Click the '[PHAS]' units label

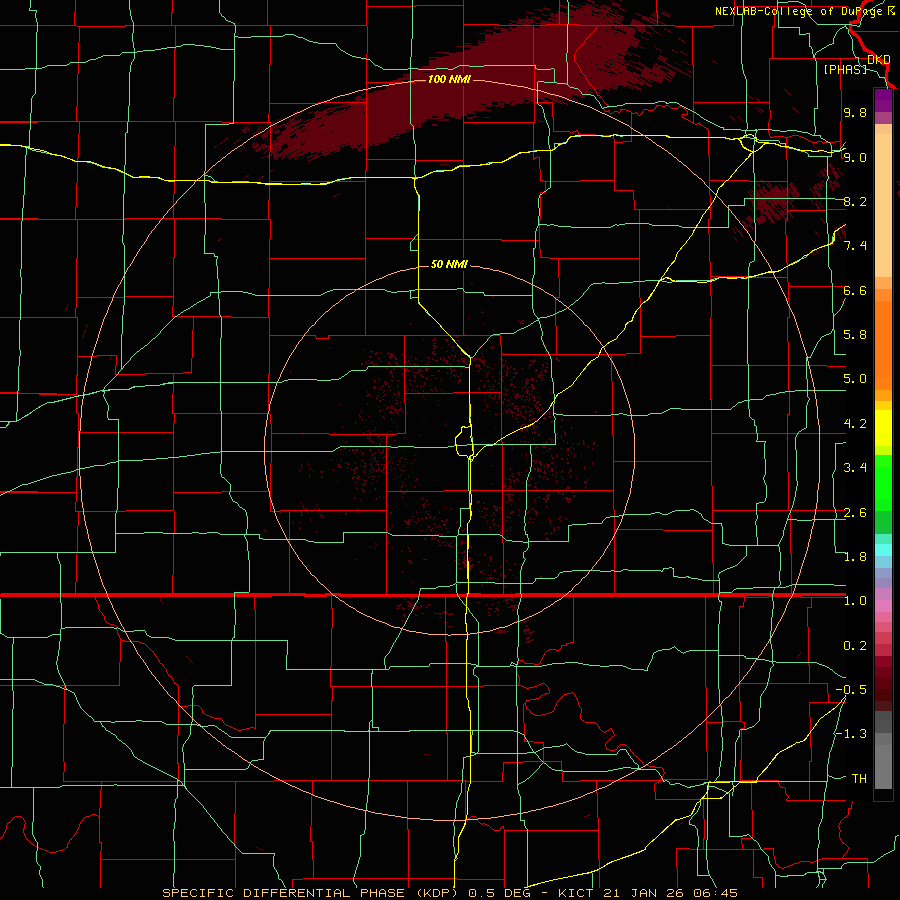pyautogui.click(x=845, y=69)
